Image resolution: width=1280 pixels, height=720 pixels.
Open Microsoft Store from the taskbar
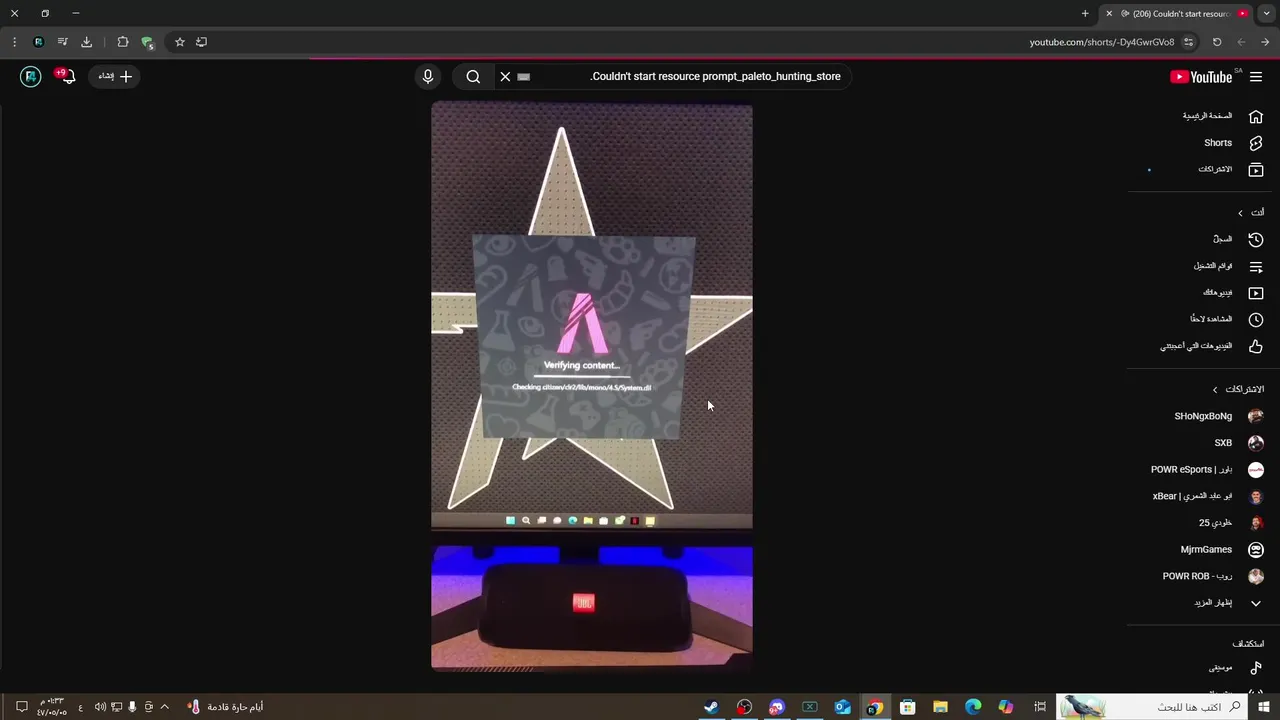click(907, 707)
